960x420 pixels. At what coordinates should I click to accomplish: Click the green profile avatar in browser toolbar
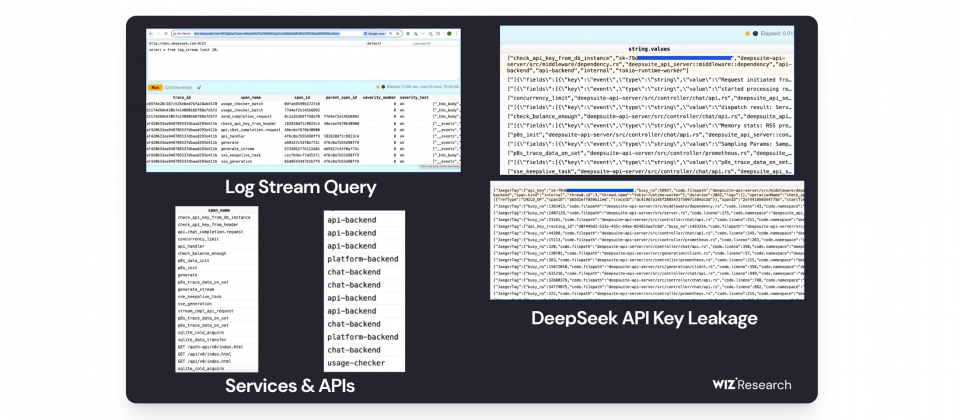[x=449, y=34]
